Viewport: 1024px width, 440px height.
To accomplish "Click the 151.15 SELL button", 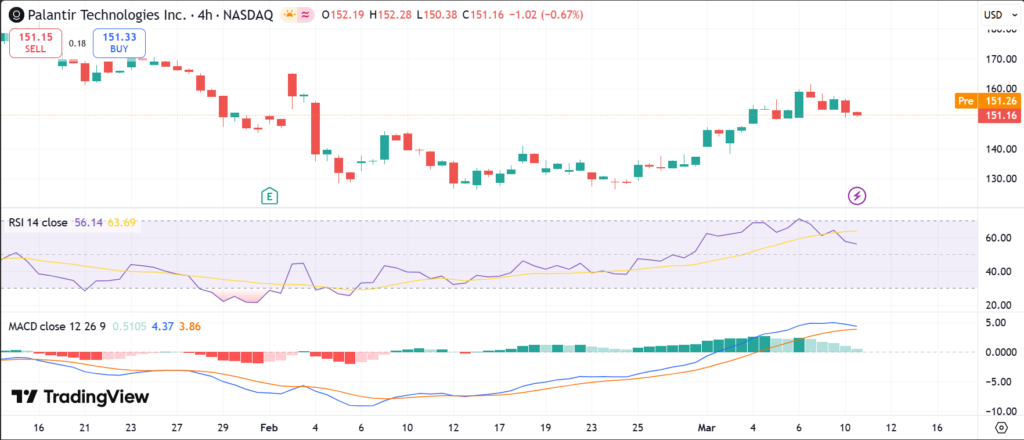I will pyautogui.click(x=36, y=42).
